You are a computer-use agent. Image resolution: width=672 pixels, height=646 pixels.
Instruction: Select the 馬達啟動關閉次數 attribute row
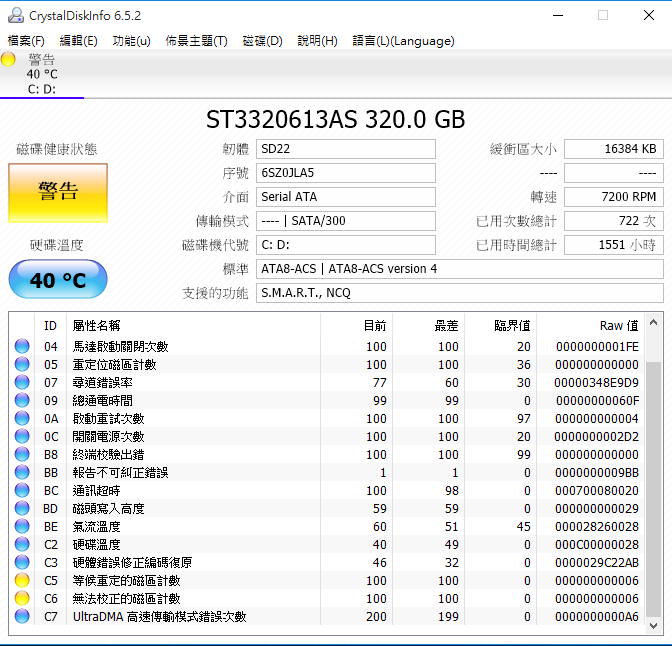click(x=327, y=346)
